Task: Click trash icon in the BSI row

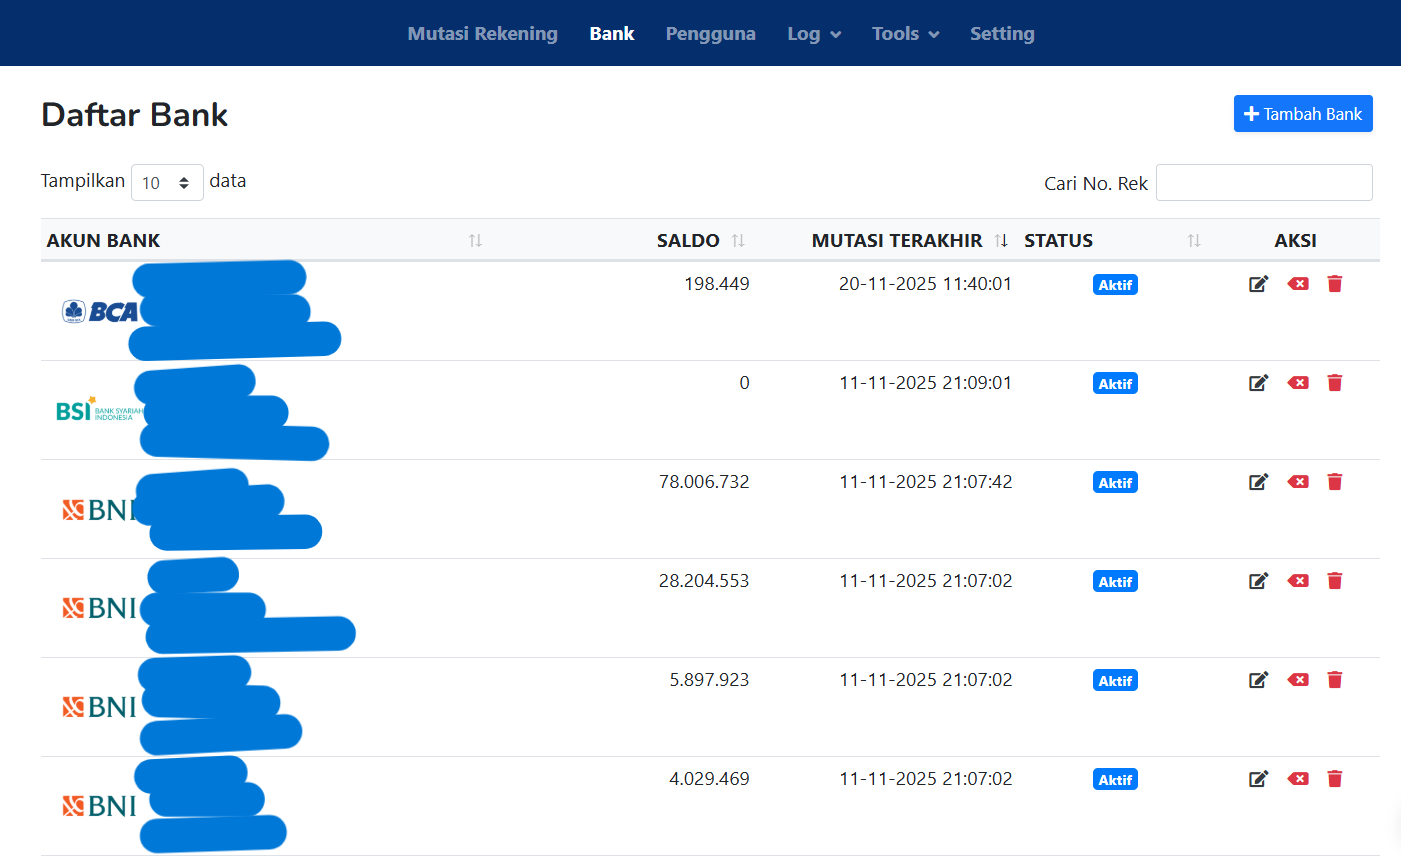Action: point(1334,383)
